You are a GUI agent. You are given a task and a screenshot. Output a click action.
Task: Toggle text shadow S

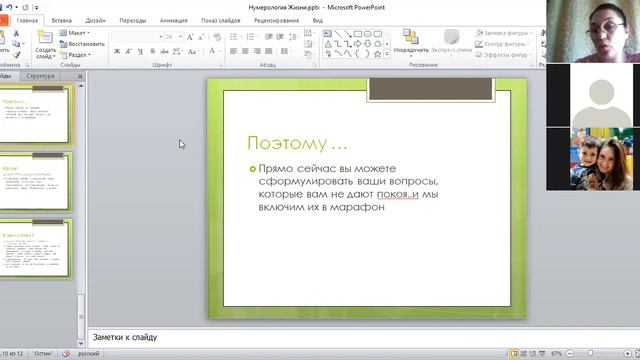click(152, 51)
